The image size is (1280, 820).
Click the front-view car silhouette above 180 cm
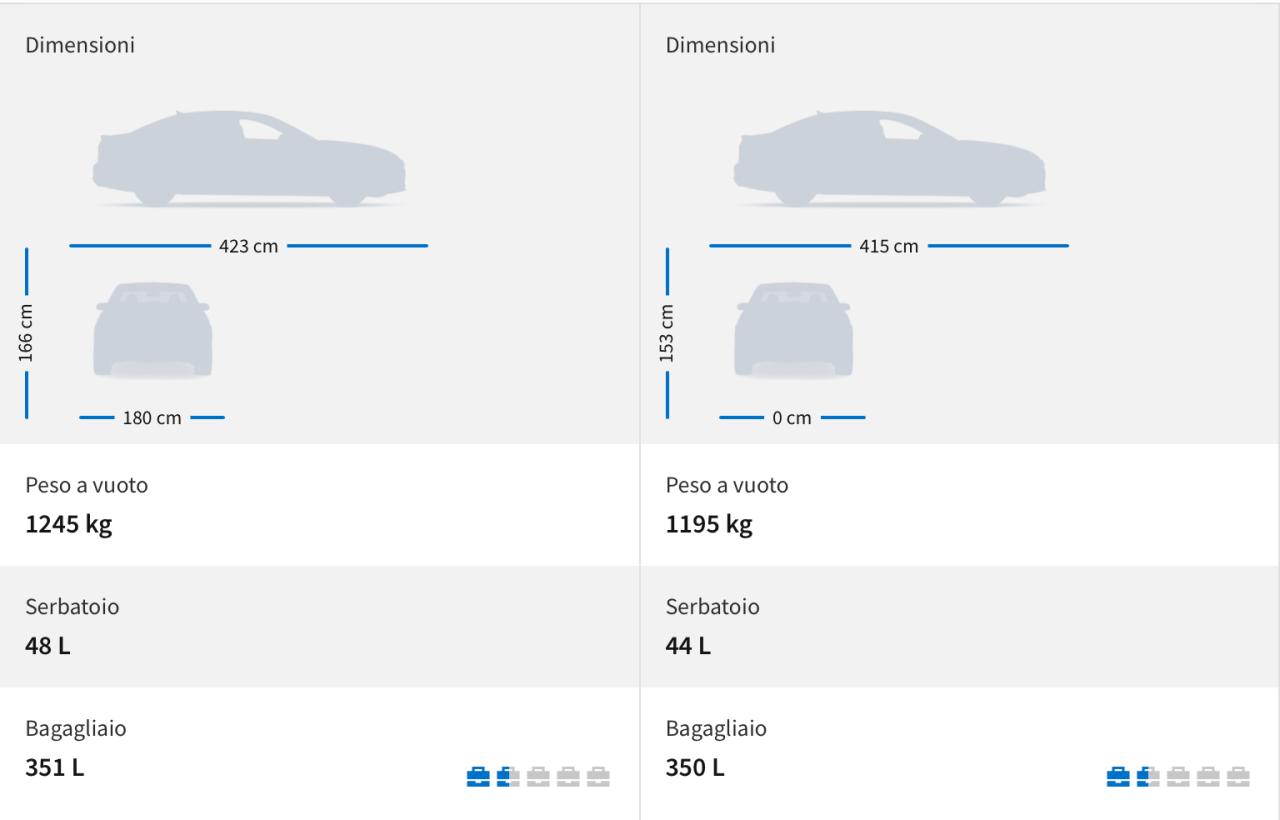point(152,330)
